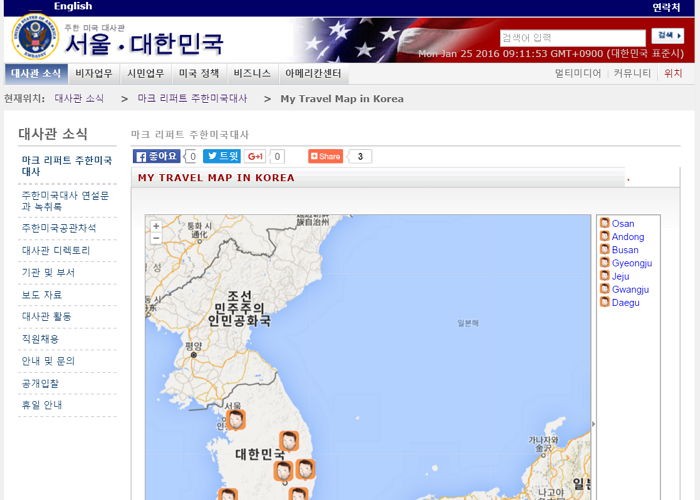This screenshot has width=700, height=500.
Task: Open the 아메리칸센터 navigation tab
Action: (313, 73)
